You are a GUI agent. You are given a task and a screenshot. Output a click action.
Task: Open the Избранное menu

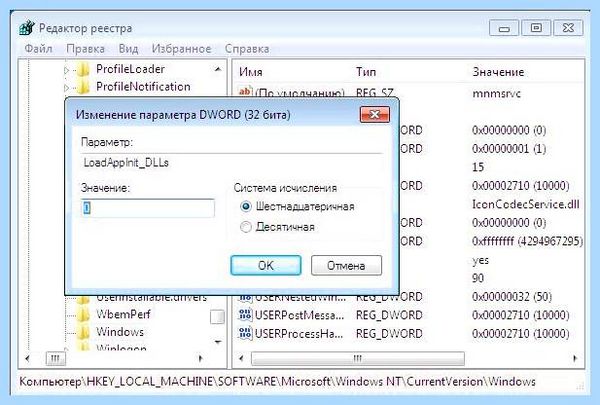click(181, 49)
